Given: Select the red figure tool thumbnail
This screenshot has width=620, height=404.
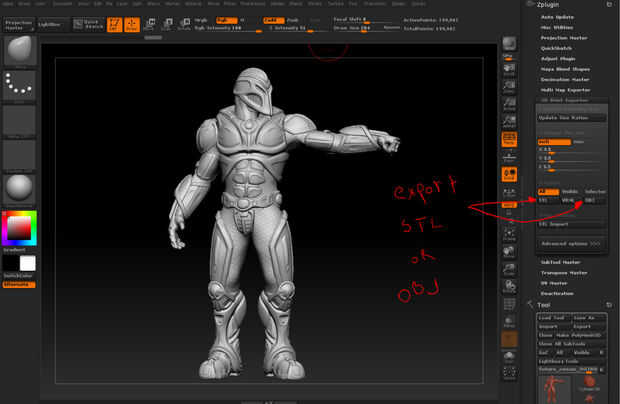Looking at the screenshot, I should (x=554, y=390).
